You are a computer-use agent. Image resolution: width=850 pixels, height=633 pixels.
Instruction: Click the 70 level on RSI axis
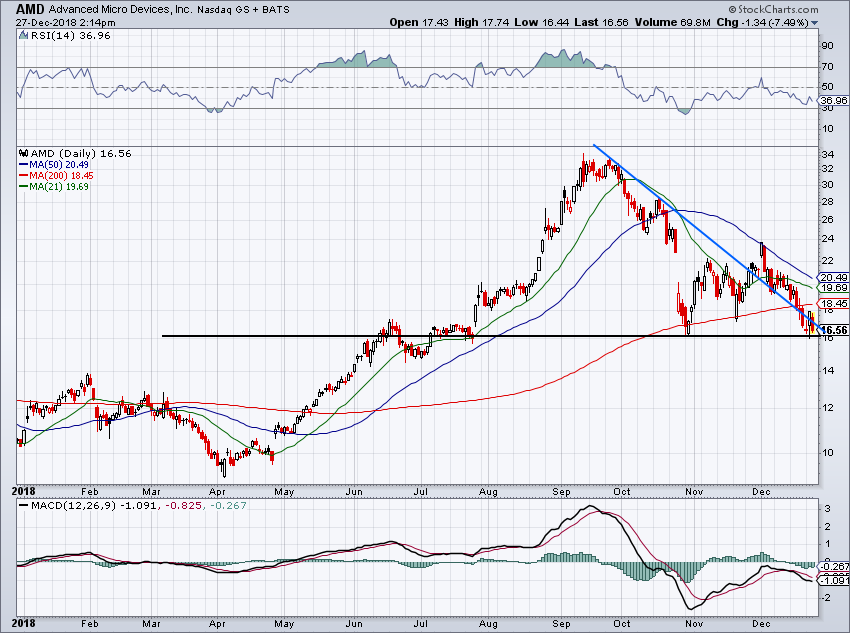827,67
